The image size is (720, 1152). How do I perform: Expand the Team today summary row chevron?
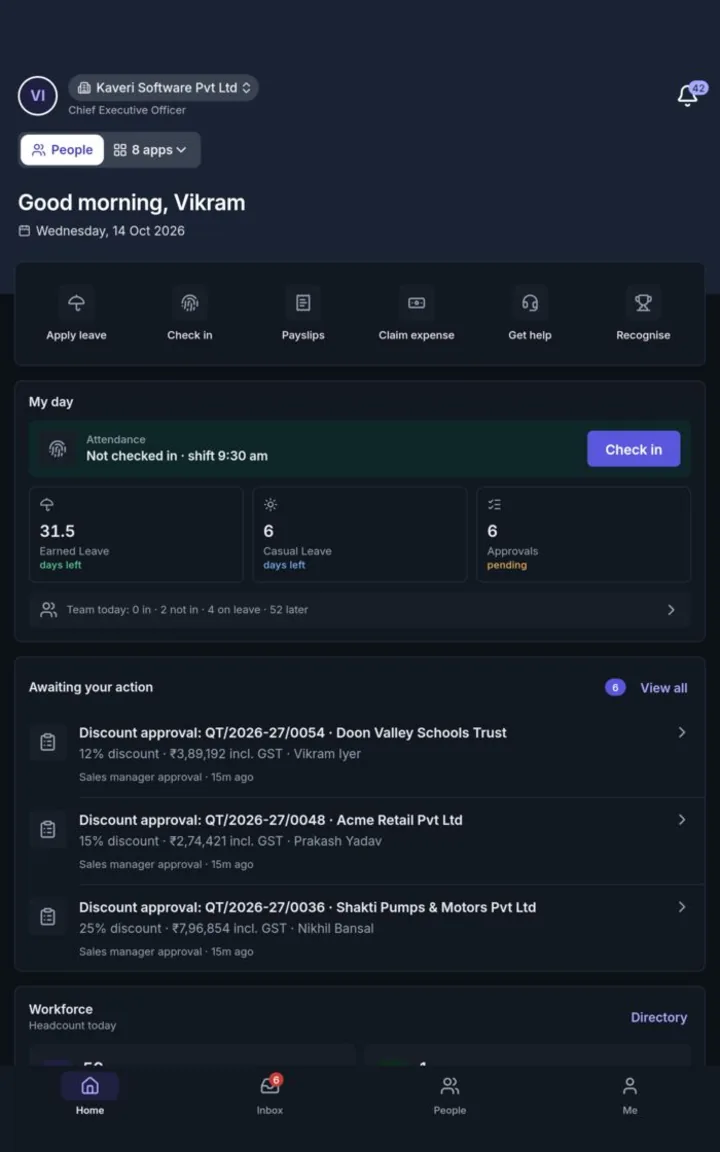pyautogui.click(x=671, y=610)
